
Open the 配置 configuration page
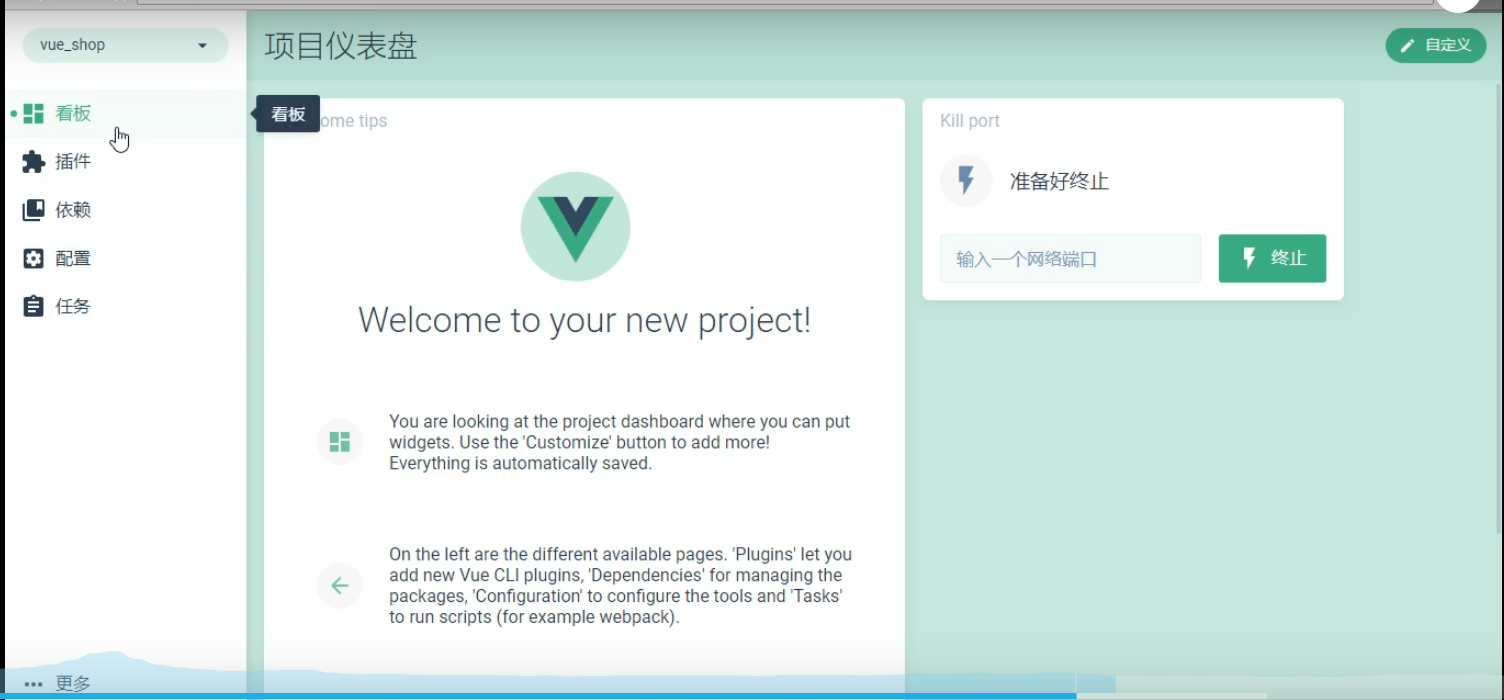tap(125, 258)
